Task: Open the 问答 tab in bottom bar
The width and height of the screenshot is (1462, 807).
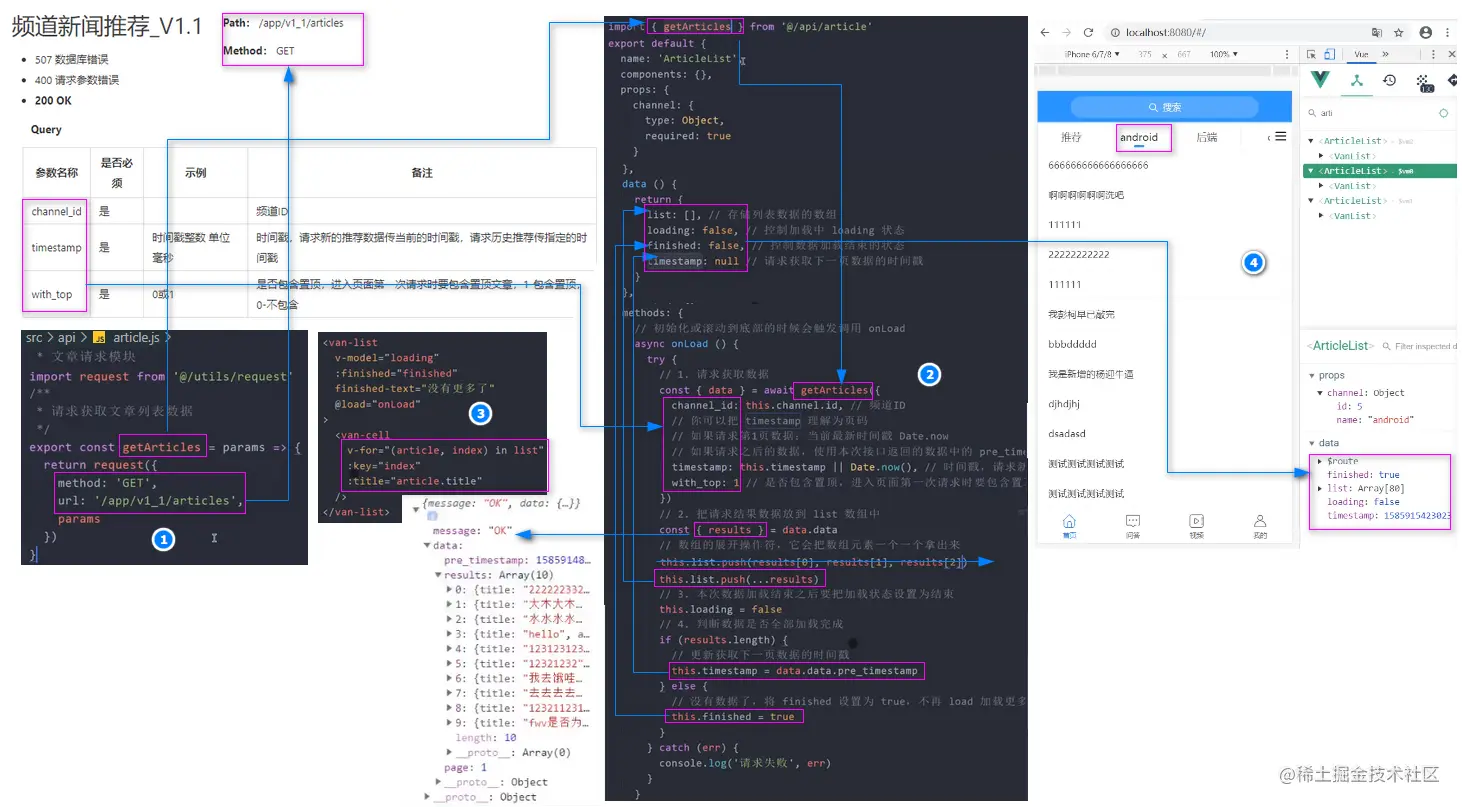Action: (1133, 525)
